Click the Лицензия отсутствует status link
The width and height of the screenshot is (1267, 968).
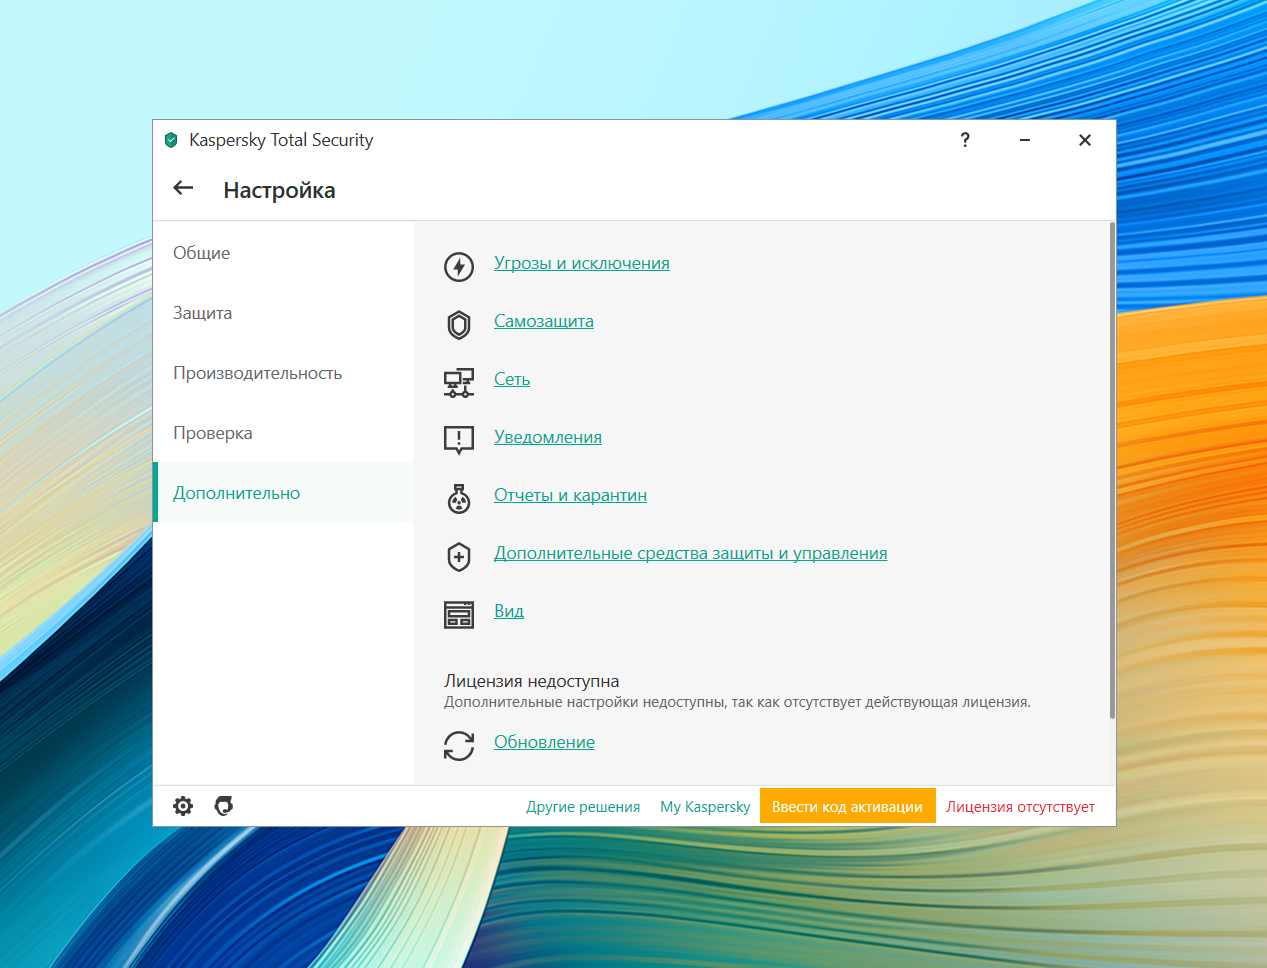coord(1020,807)
